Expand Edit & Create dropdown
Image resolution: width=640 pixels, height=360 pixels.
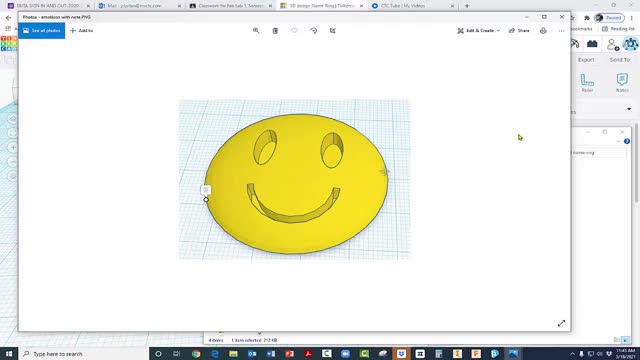pyautogui.click(x=478, y=31)
